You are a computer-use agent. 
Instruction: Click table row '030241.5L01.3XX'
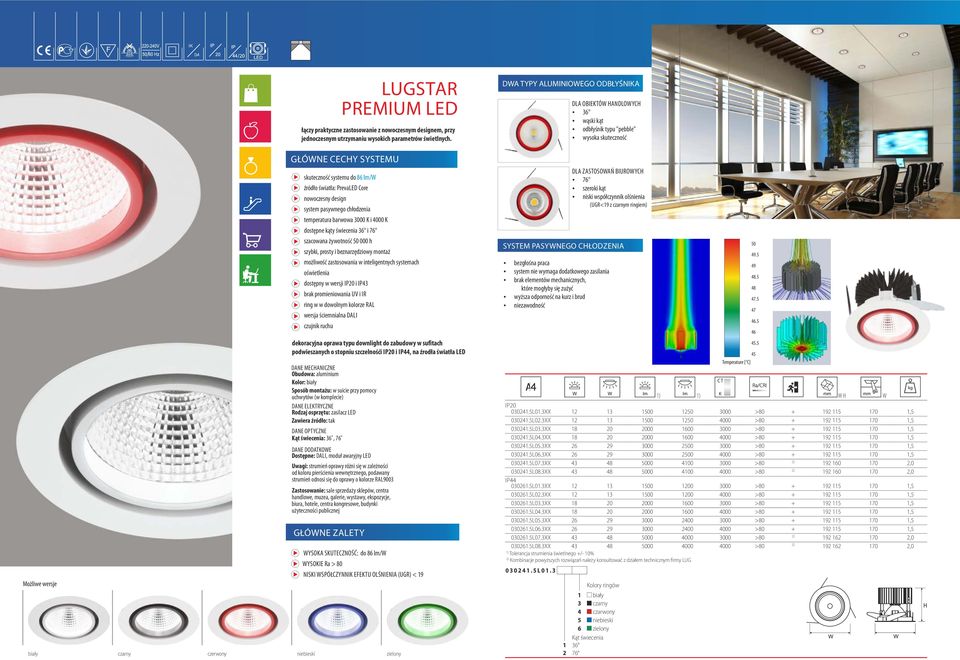pos(716,412)
